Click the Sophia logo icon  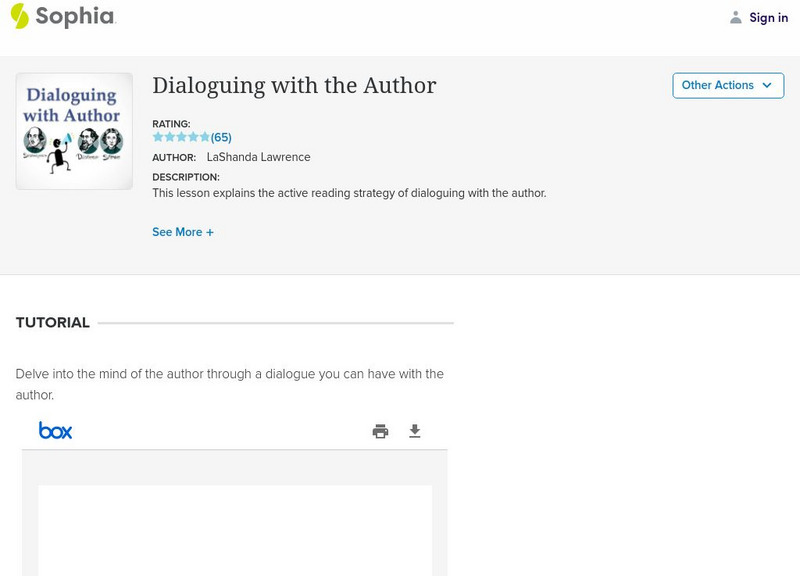tap(19, 16)
